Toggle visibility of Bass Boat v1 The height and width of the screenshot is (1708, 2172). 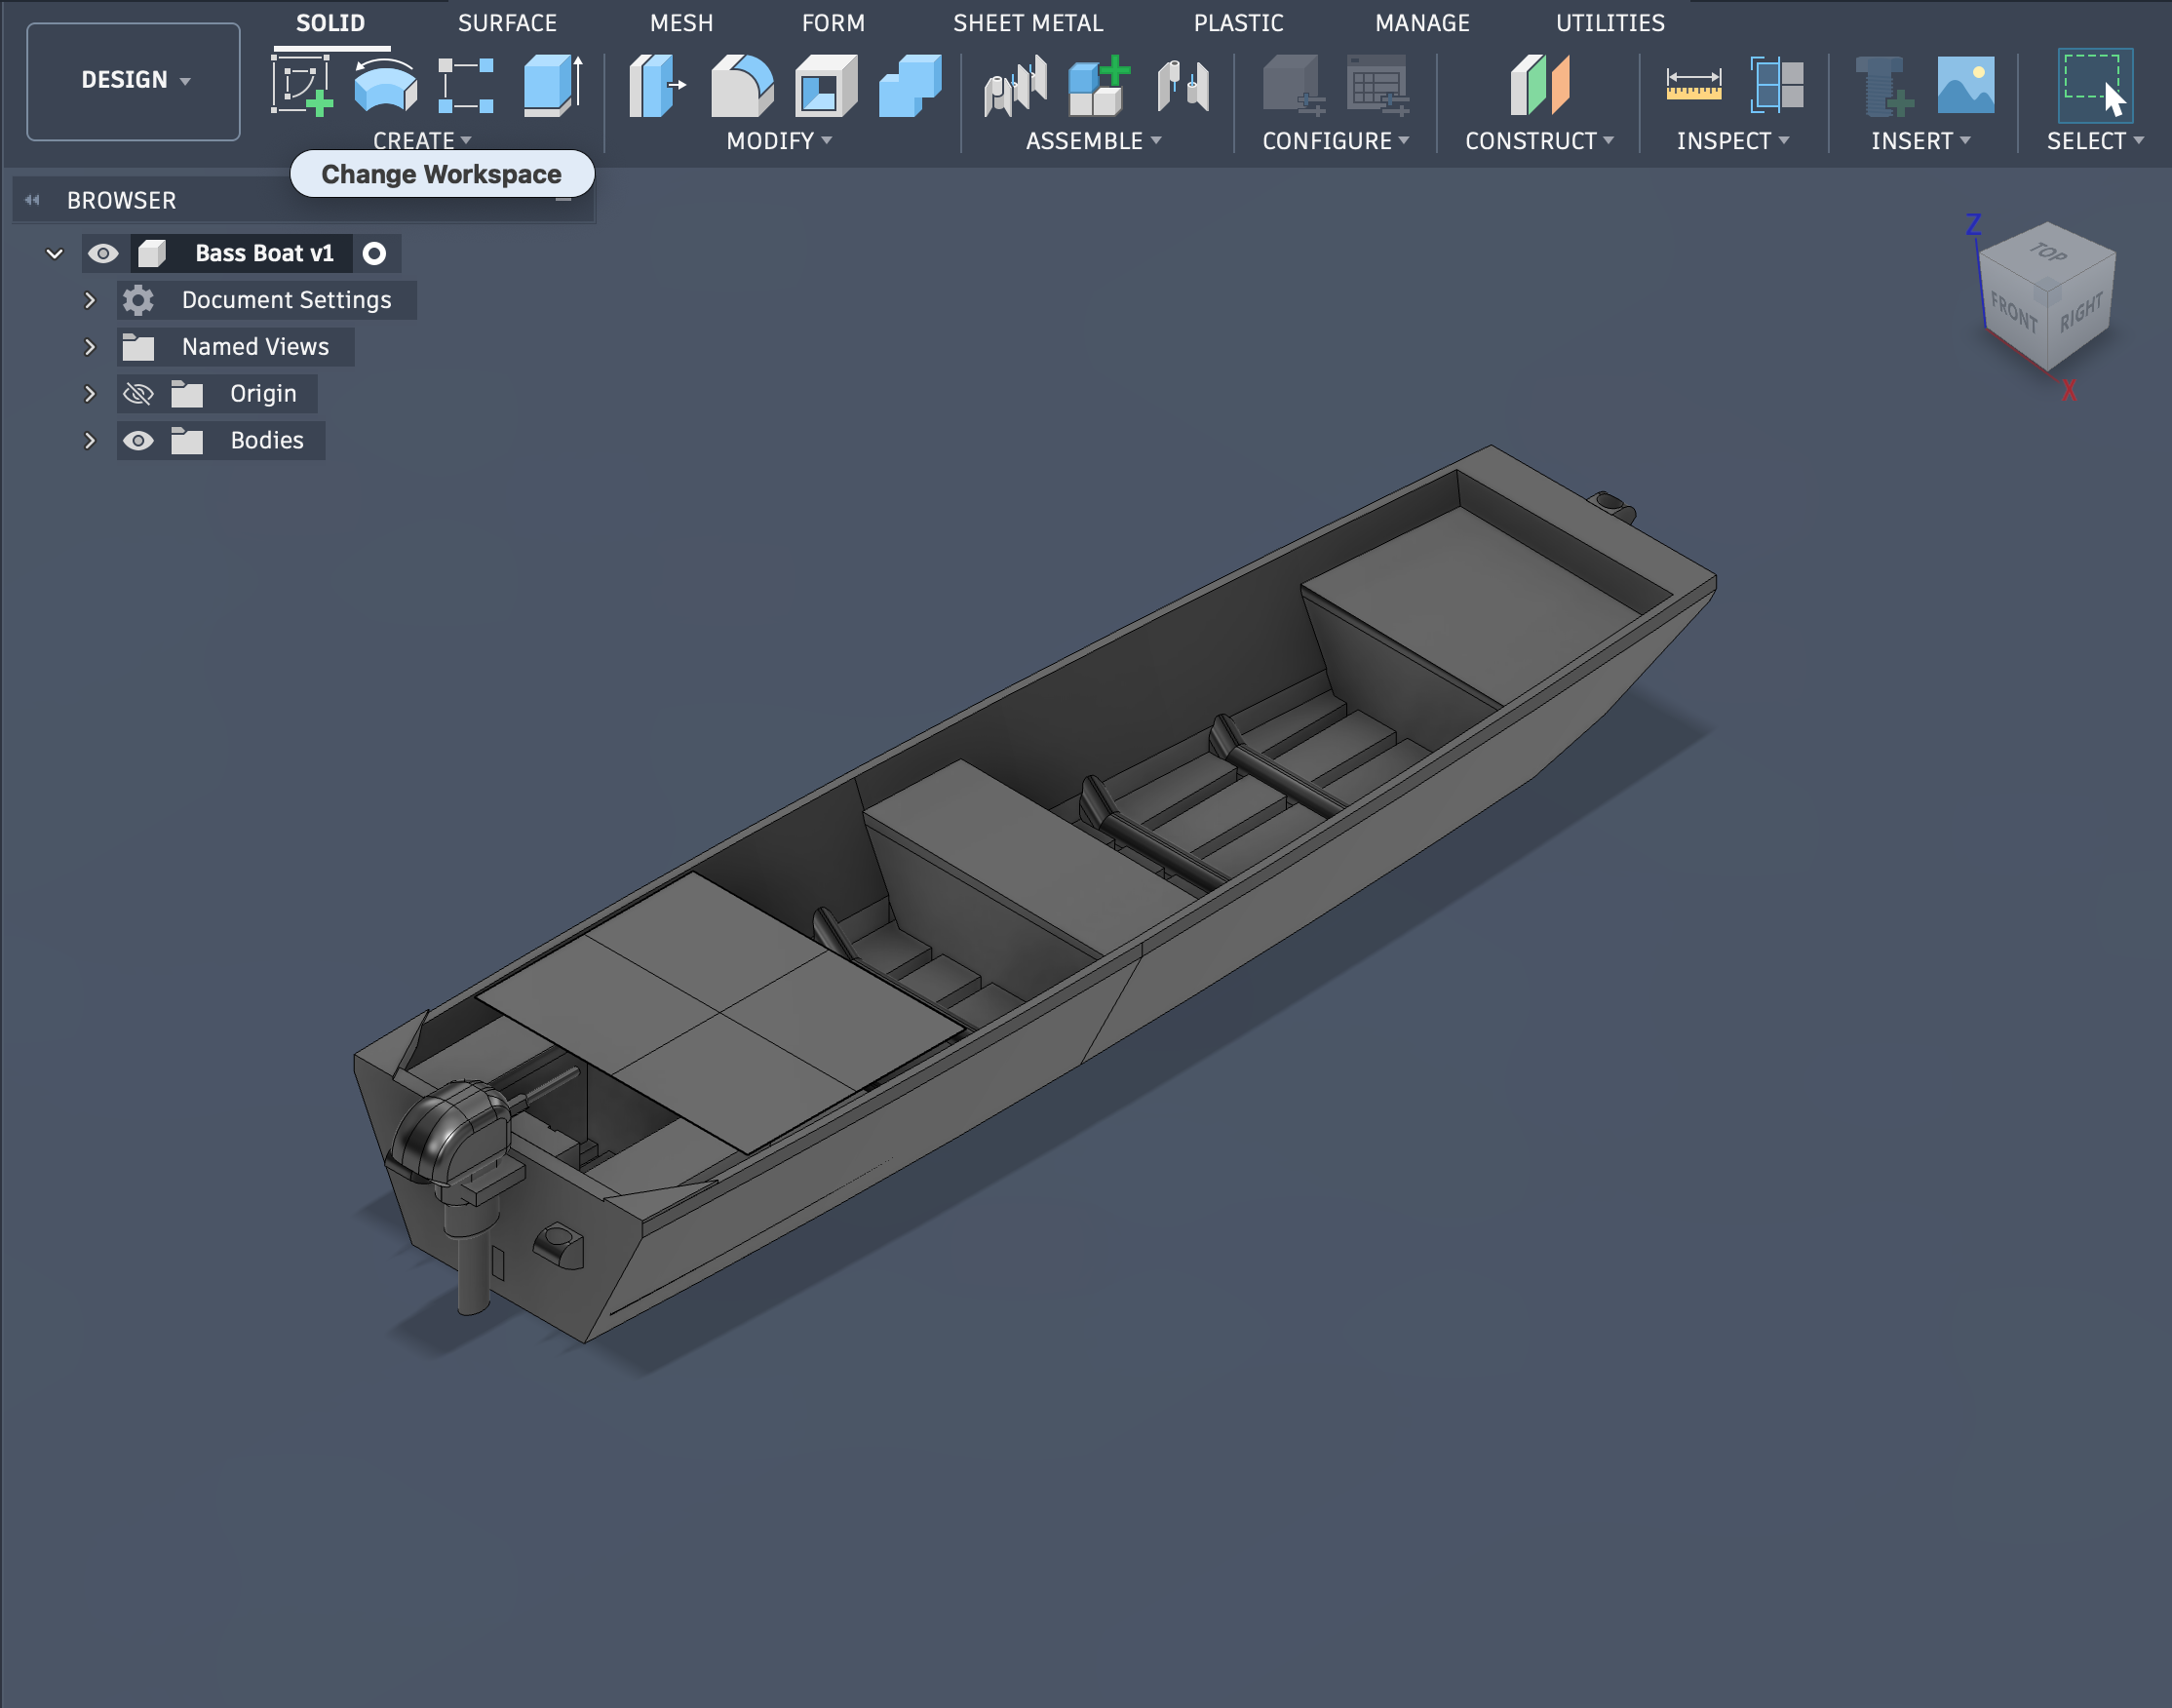[103, 254]
